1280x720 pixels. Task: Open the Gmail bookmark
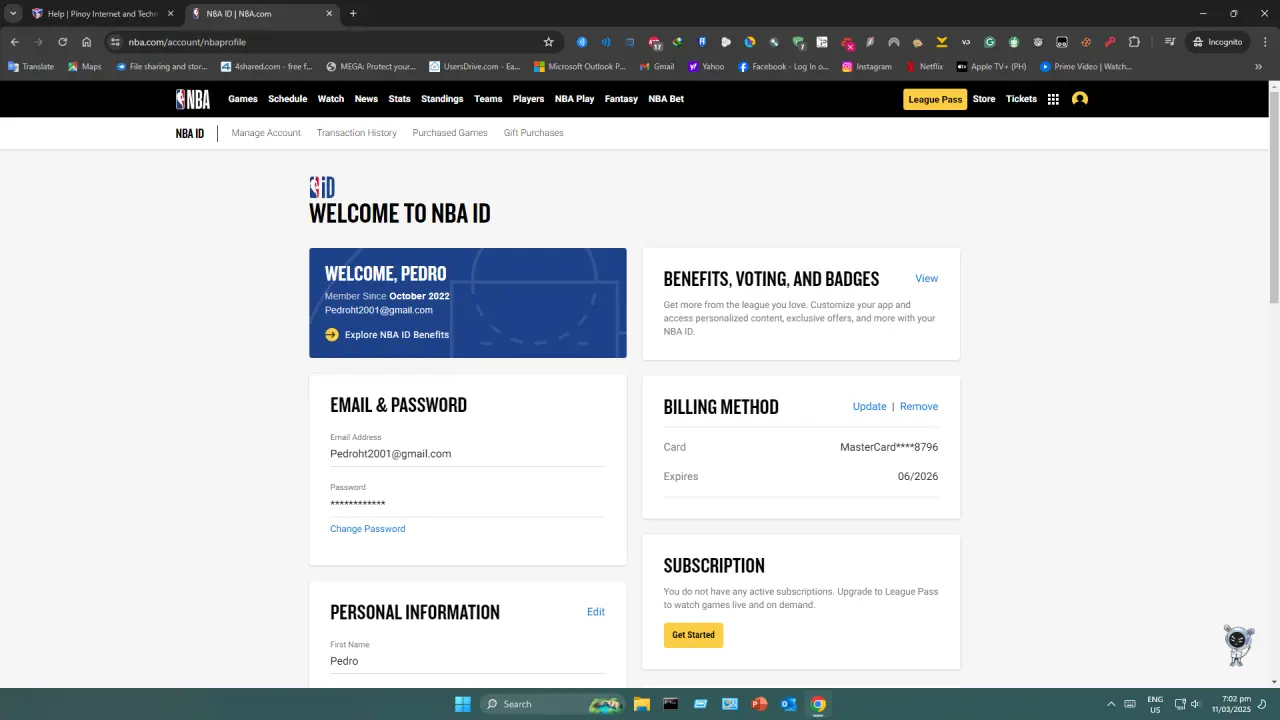656,67
